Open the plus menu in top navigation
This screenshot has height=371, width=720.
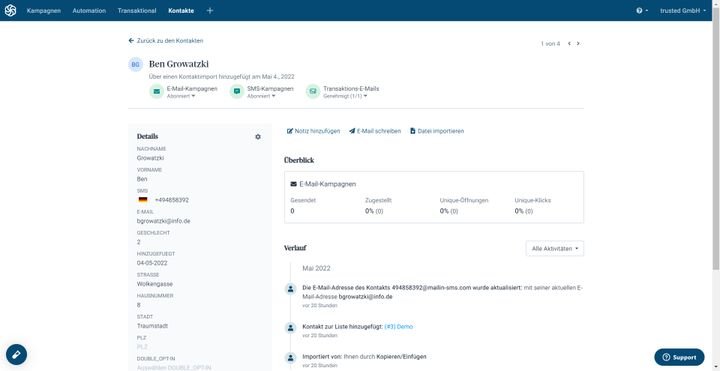[210, 11]
